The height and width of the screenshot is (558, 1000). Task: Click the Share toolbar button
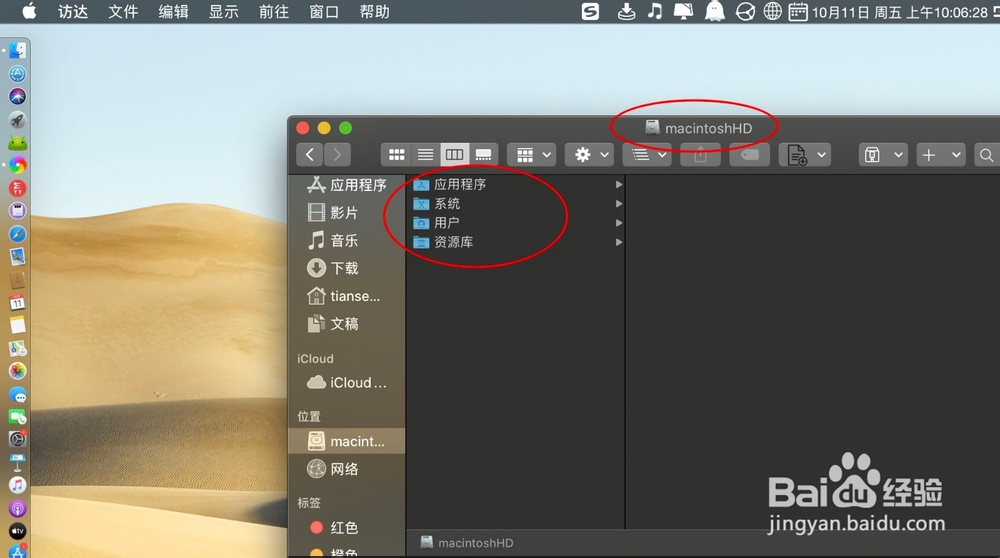700,154
